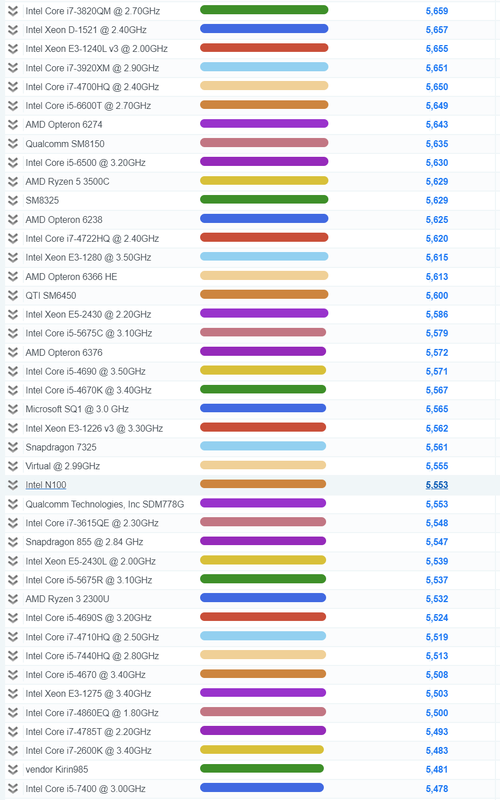Expand the Intel Core i7-3820QM row chevron
Screen dimensions: 500x800
[13, 11]
